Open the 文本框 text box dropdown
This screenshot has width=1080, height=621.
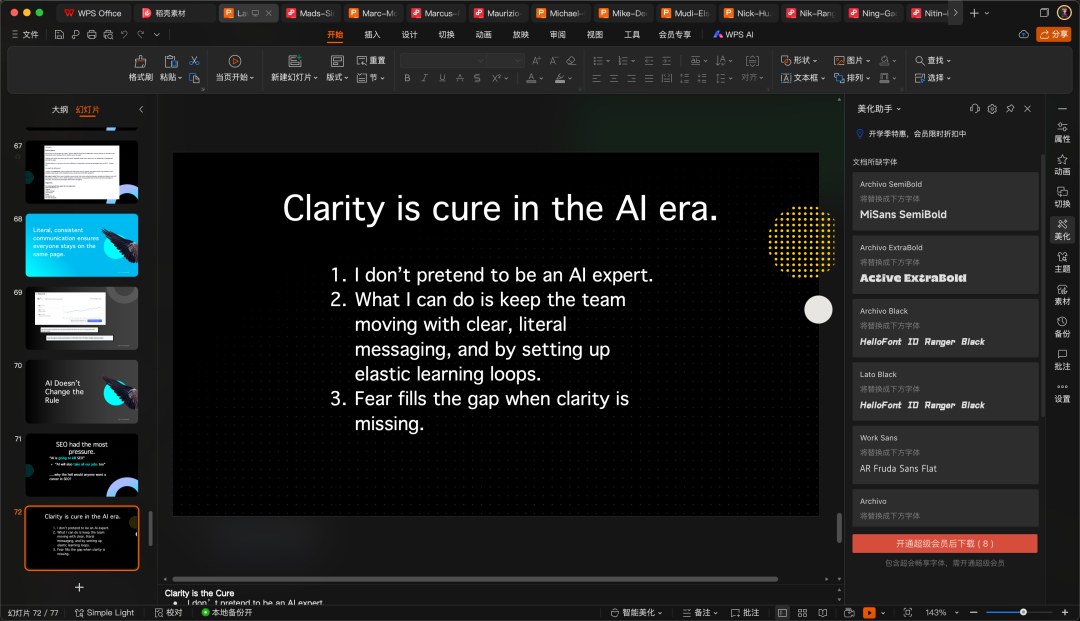[x=803, y=78]
